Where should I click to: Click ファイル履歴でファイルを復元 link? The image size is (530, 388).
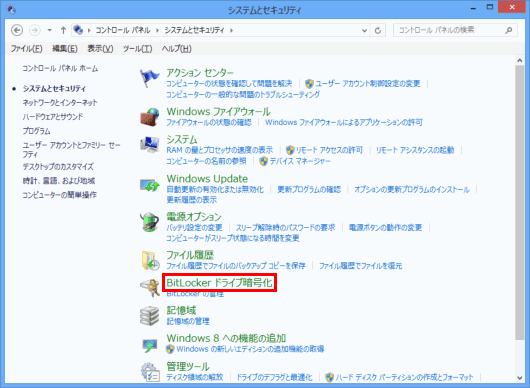coord(361,266)
